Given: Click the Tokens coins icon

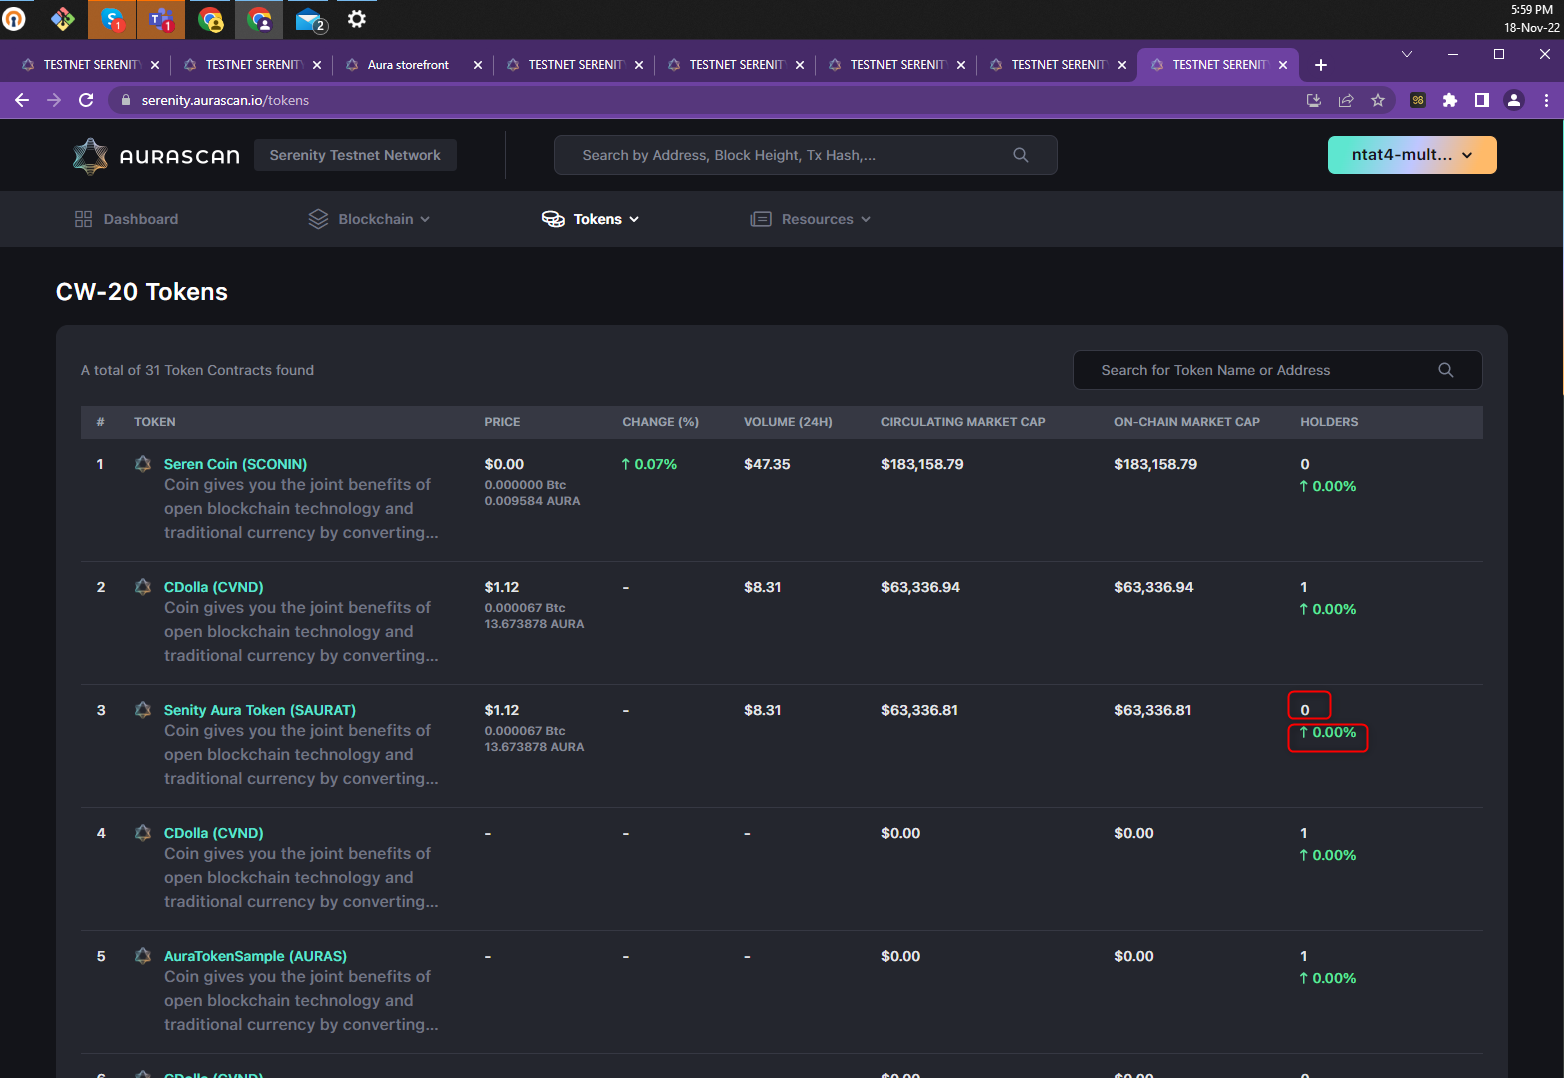Looking at the screenshot, I should (x=553, y=218).
